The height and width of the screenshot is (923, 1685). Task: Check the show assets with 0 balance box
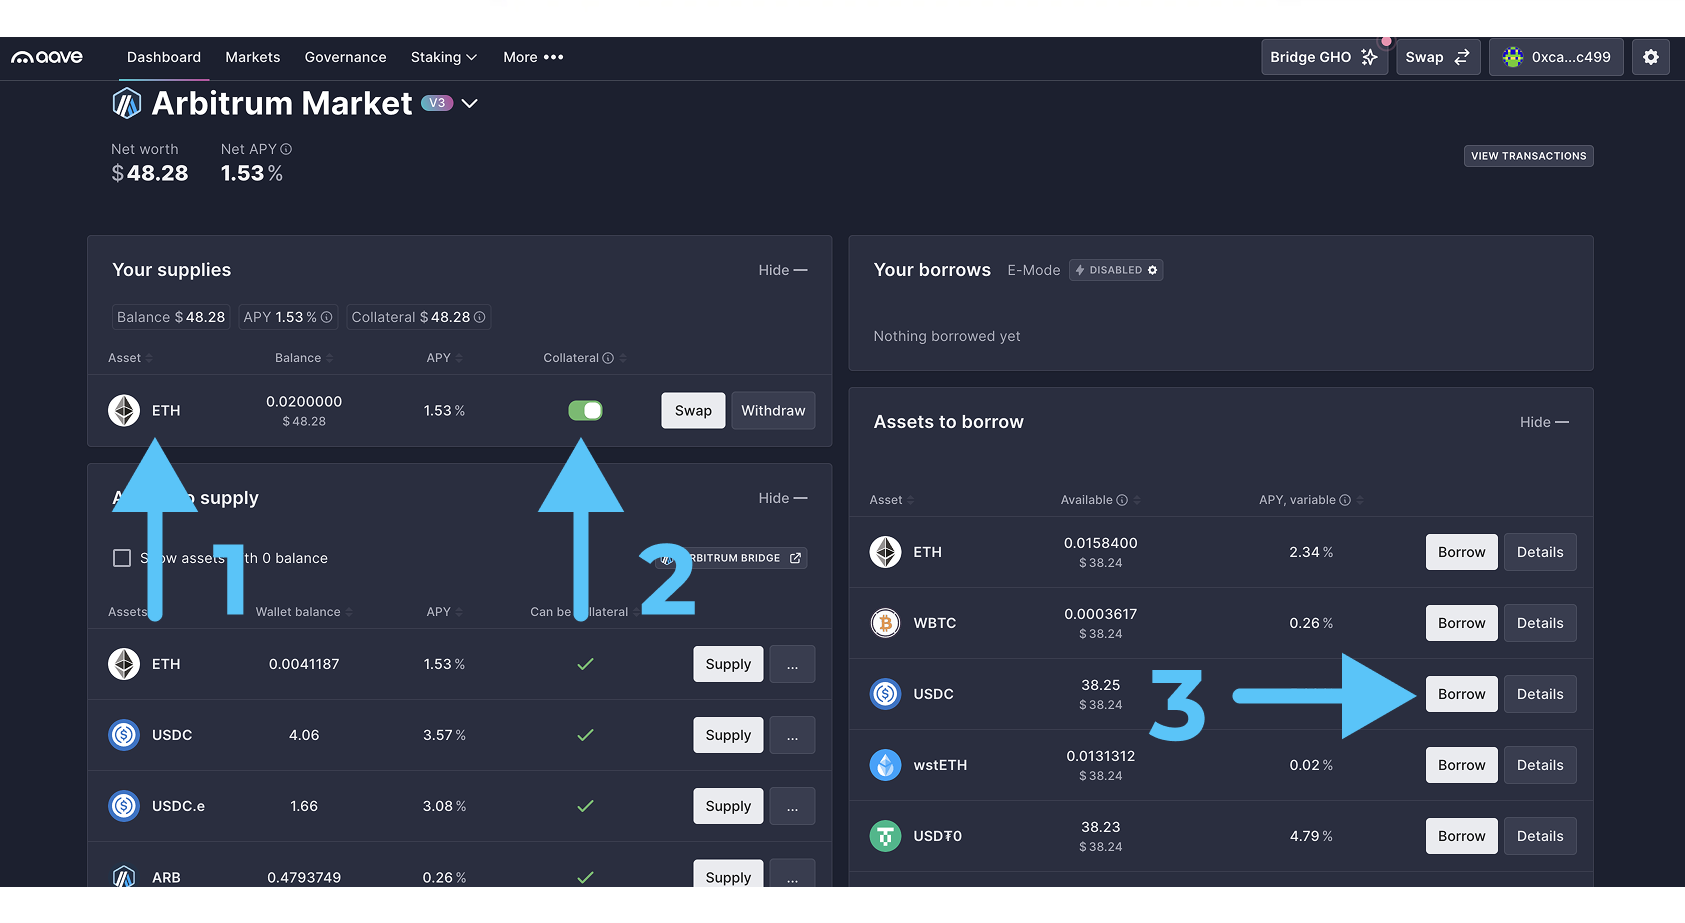pos(122,558)
